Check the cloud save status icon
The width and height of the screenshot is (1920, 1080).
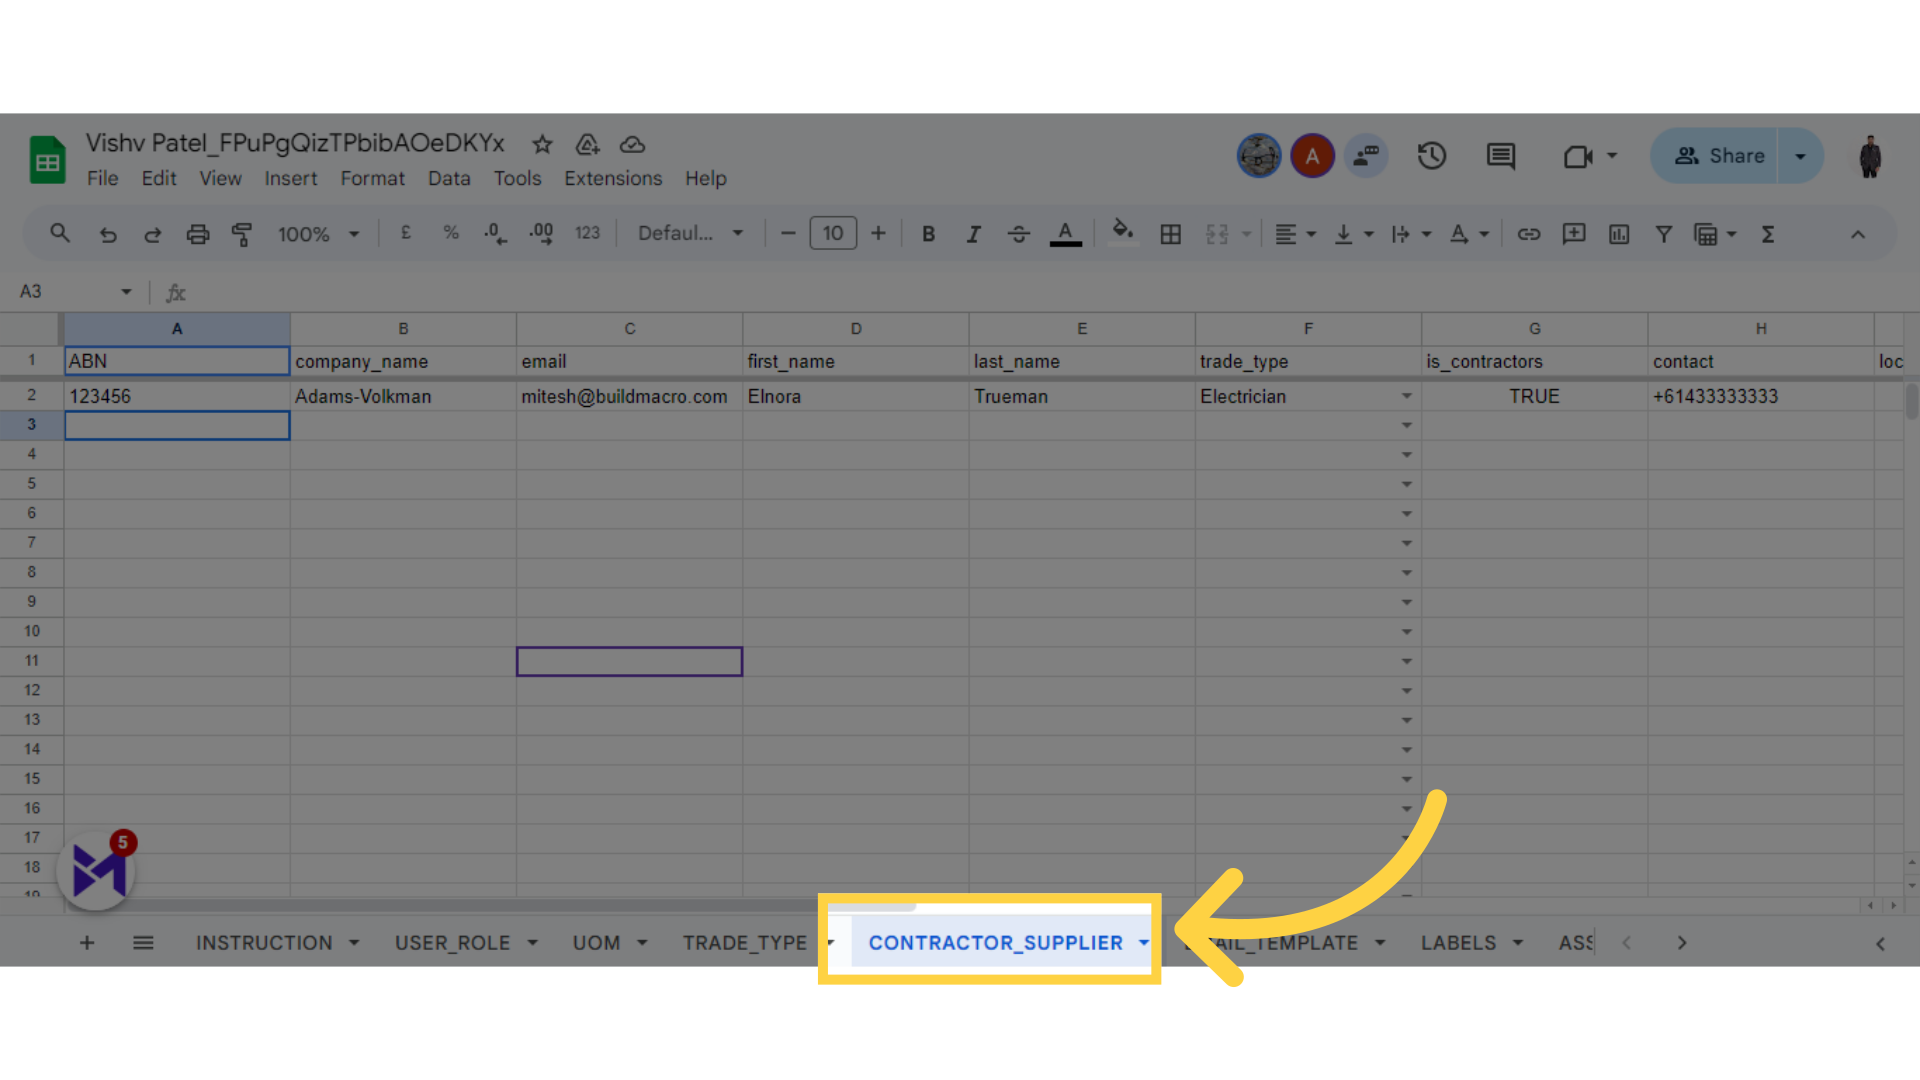click(x=632, y=145)
